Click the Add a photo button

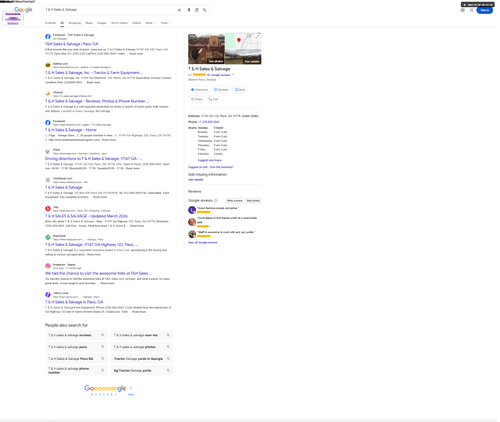253,201
